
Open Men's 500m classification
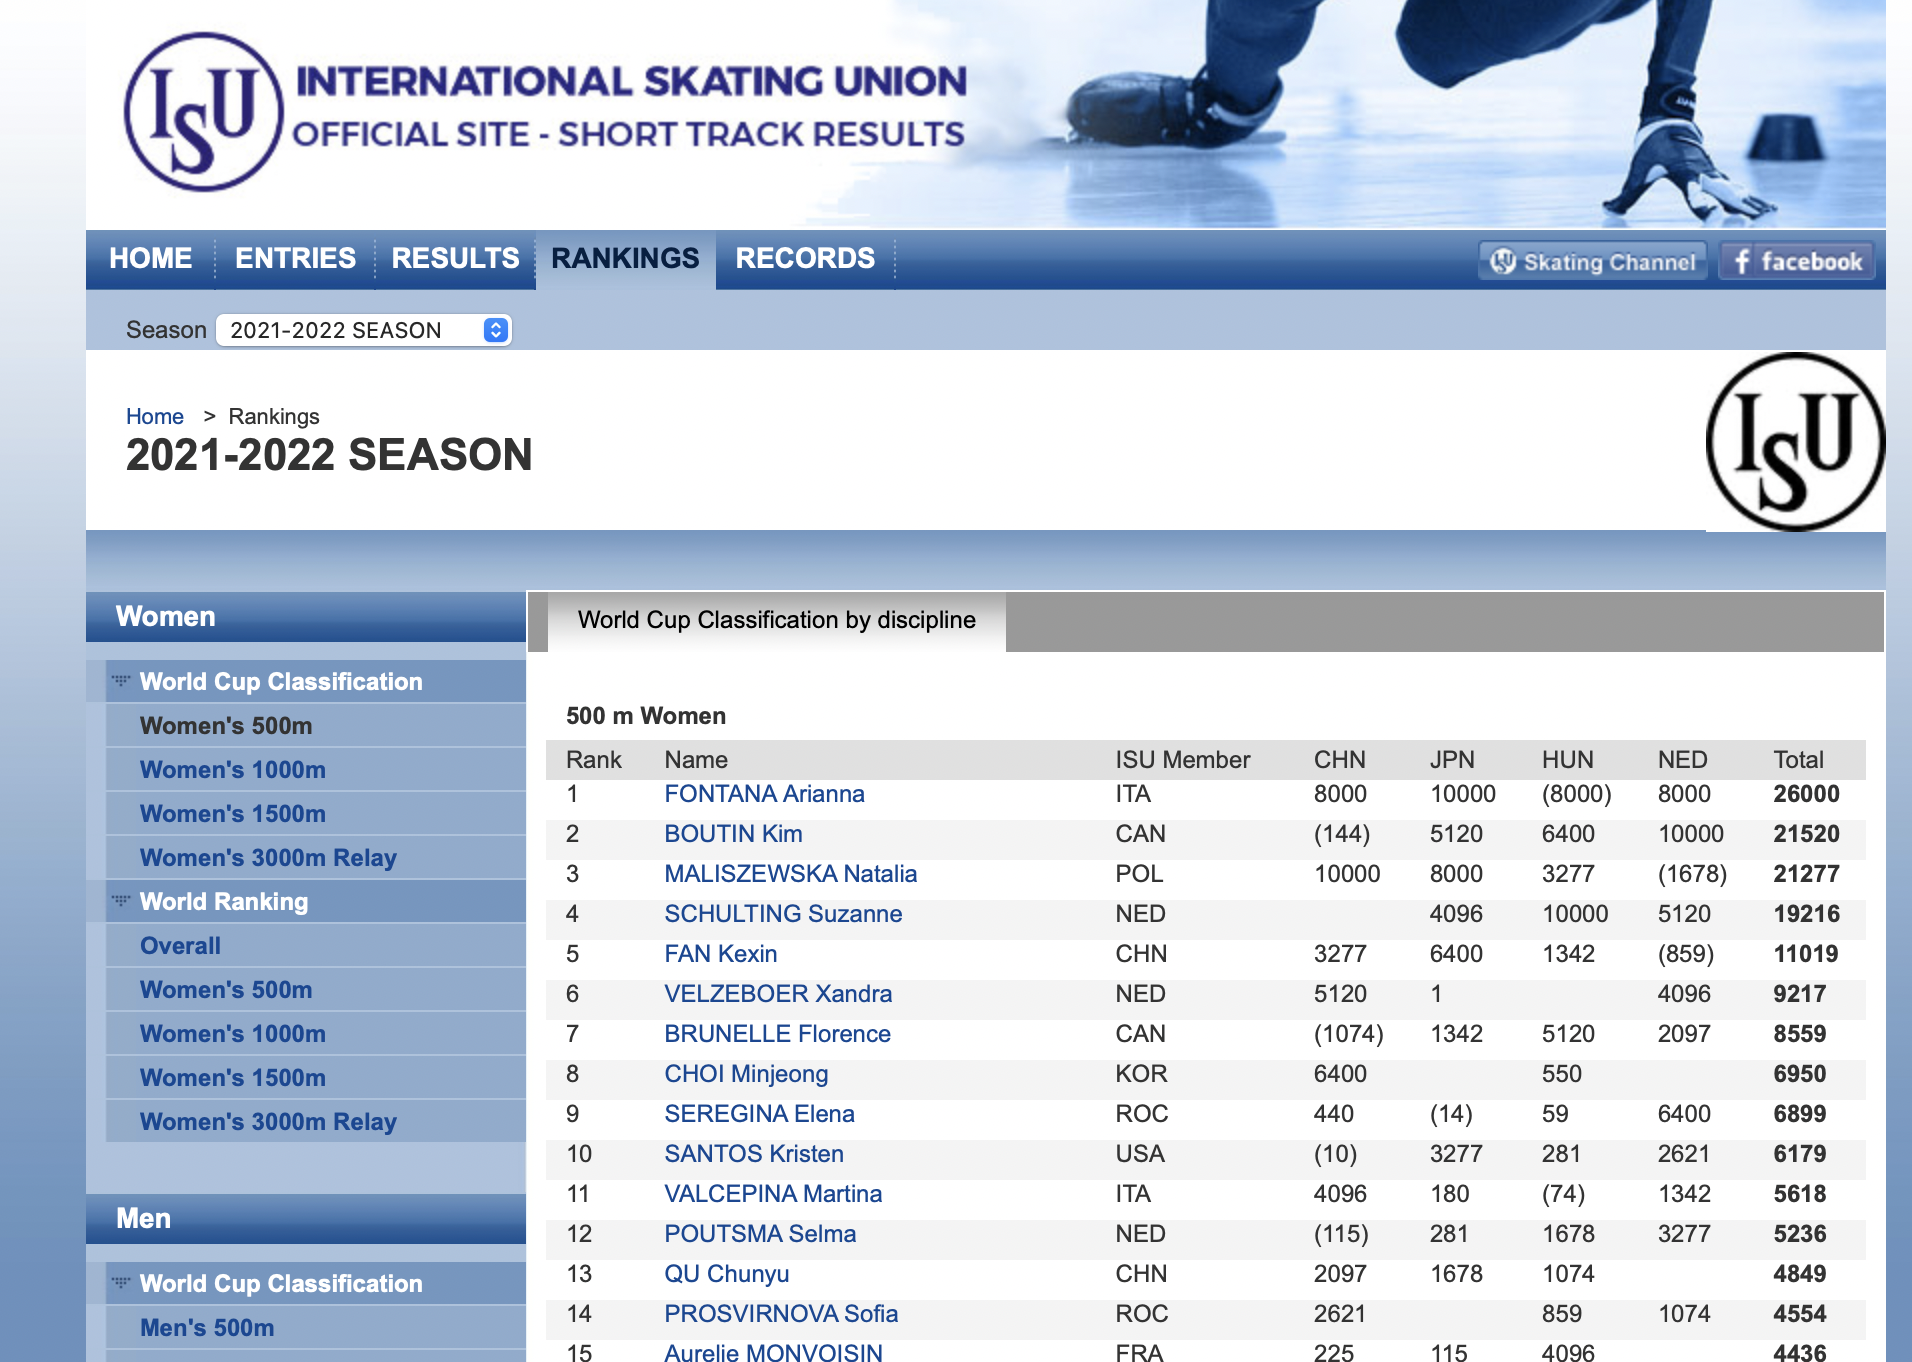click(207, 1328)
